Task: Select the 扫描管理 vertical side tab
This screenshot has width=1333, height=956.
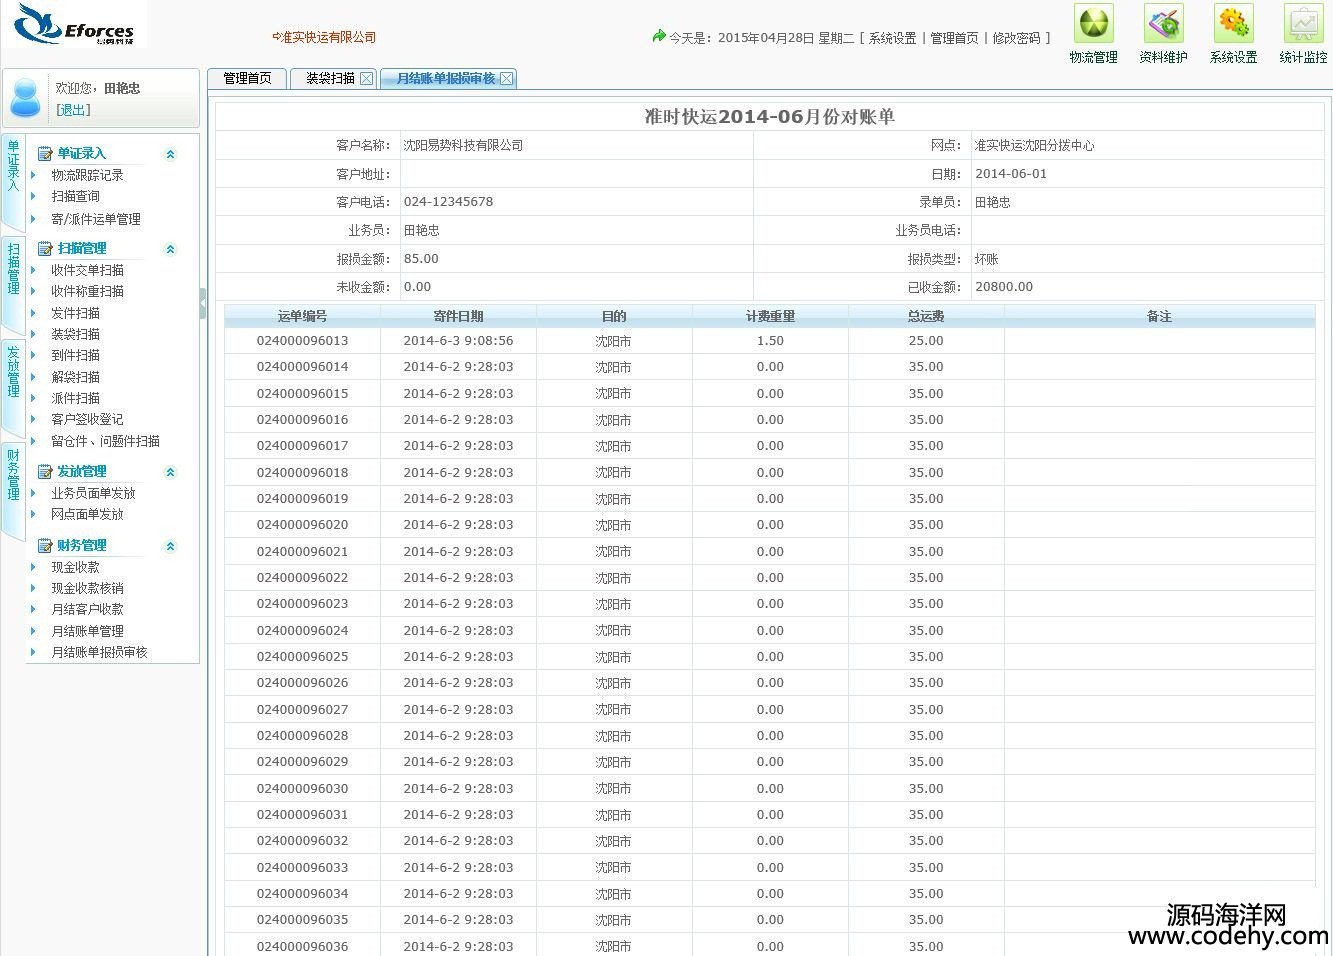Action: (x=13, y=270)
